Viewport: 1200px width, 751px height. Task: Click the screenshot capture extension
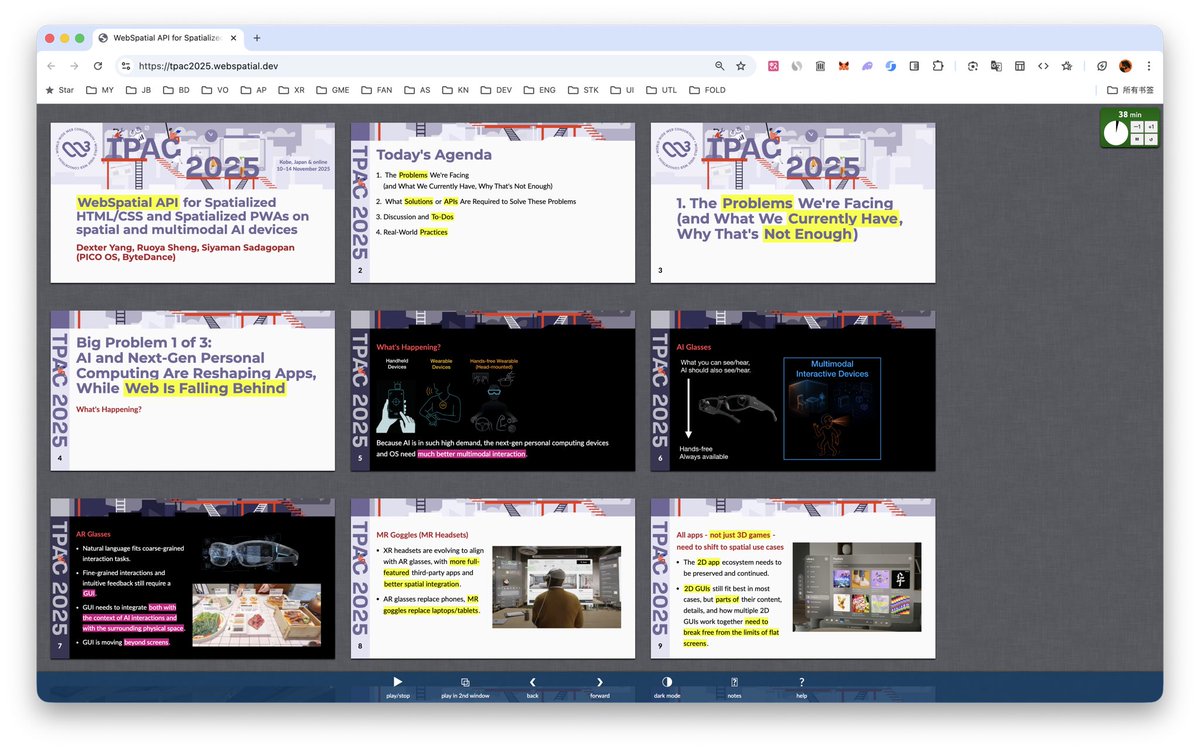pyautogui.click(x=973, y=66)
